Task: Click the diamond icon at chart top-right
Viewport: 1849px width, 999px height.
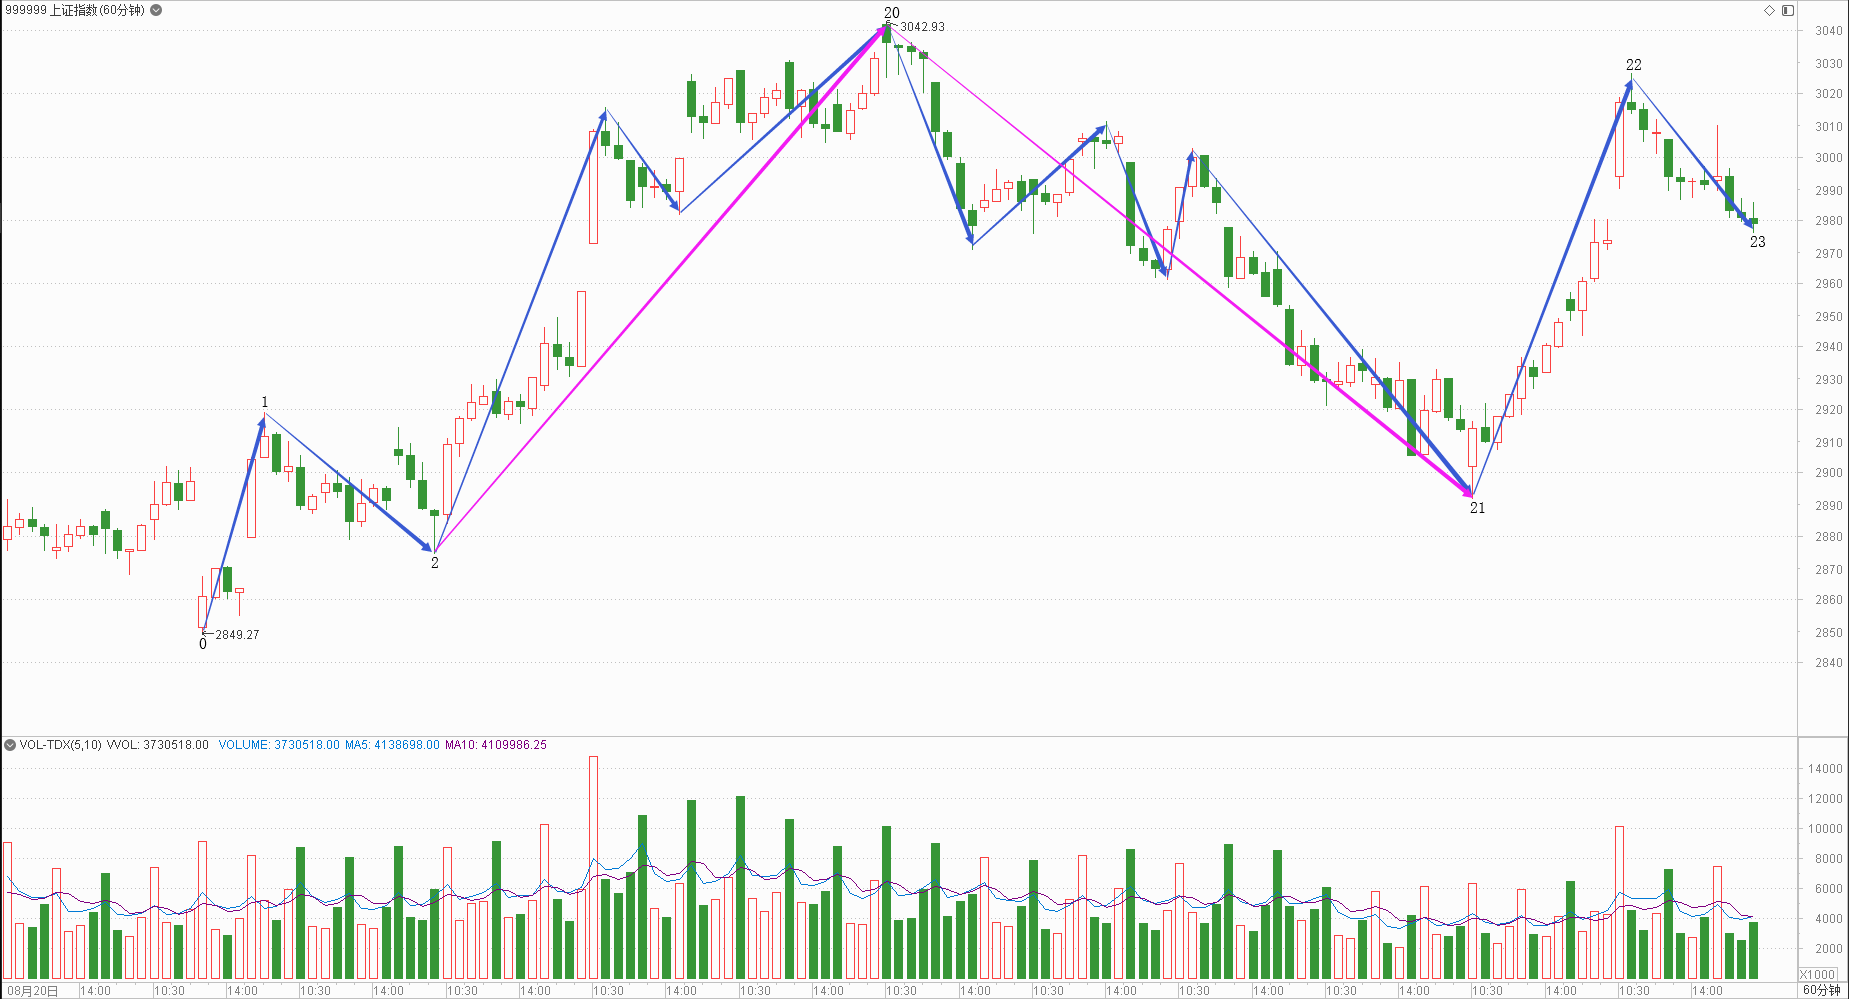Action: [1769, 10]
